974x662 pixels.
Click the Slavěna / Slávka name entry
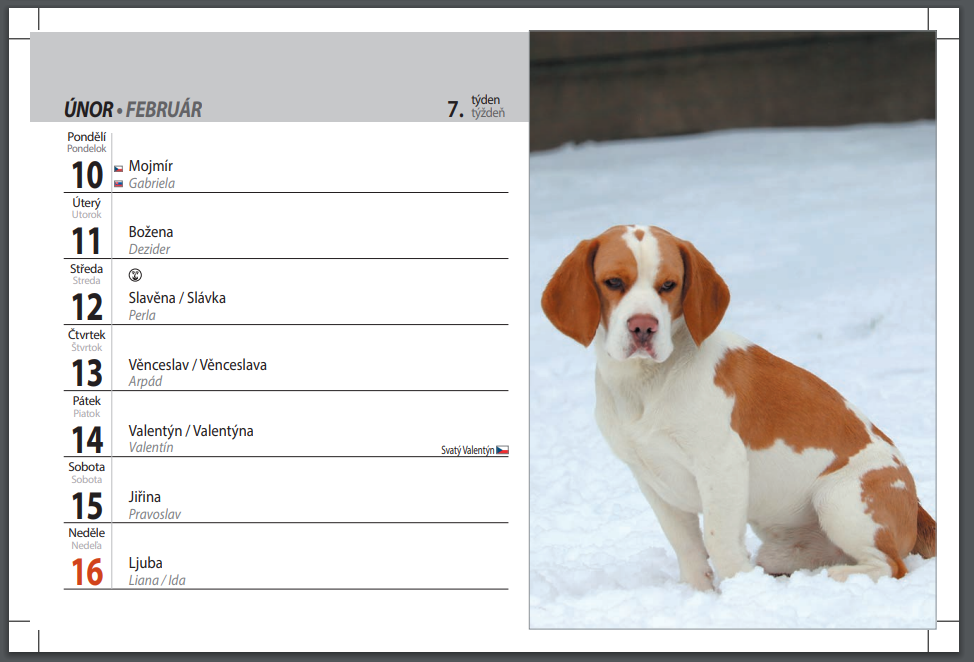177,298
